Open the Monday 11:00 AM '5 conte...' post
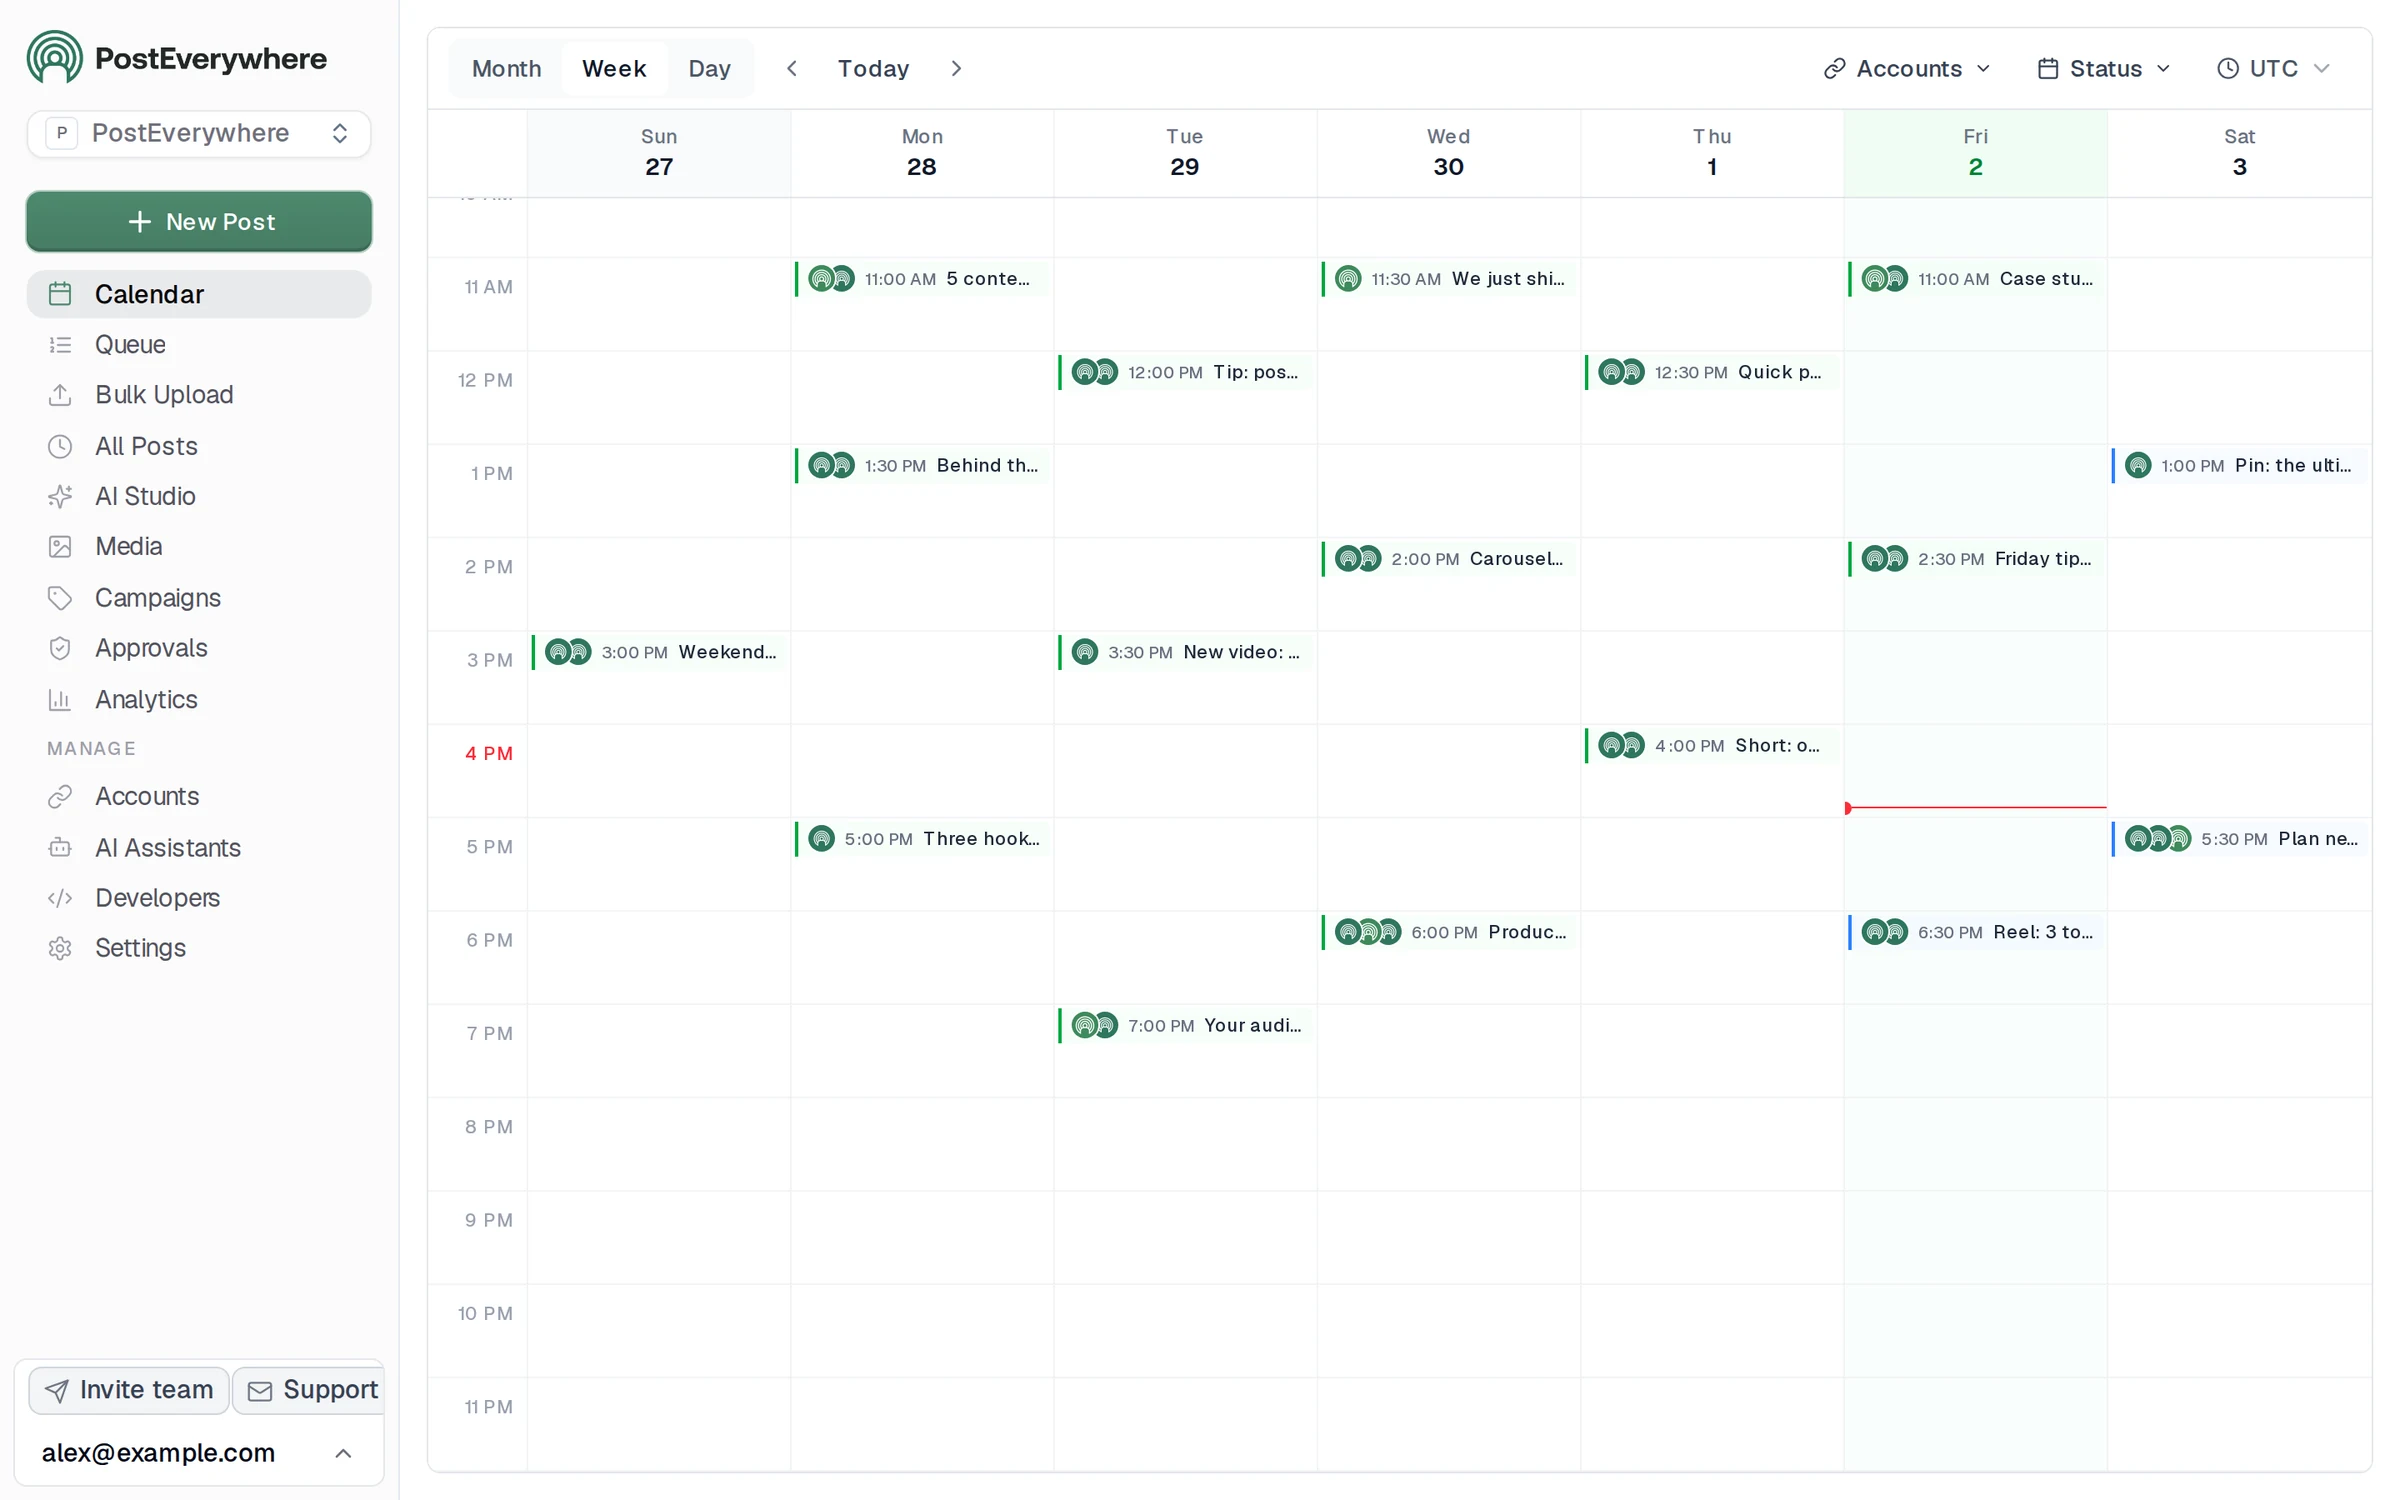This screenshot has width=2400, height=1500. 921,279
